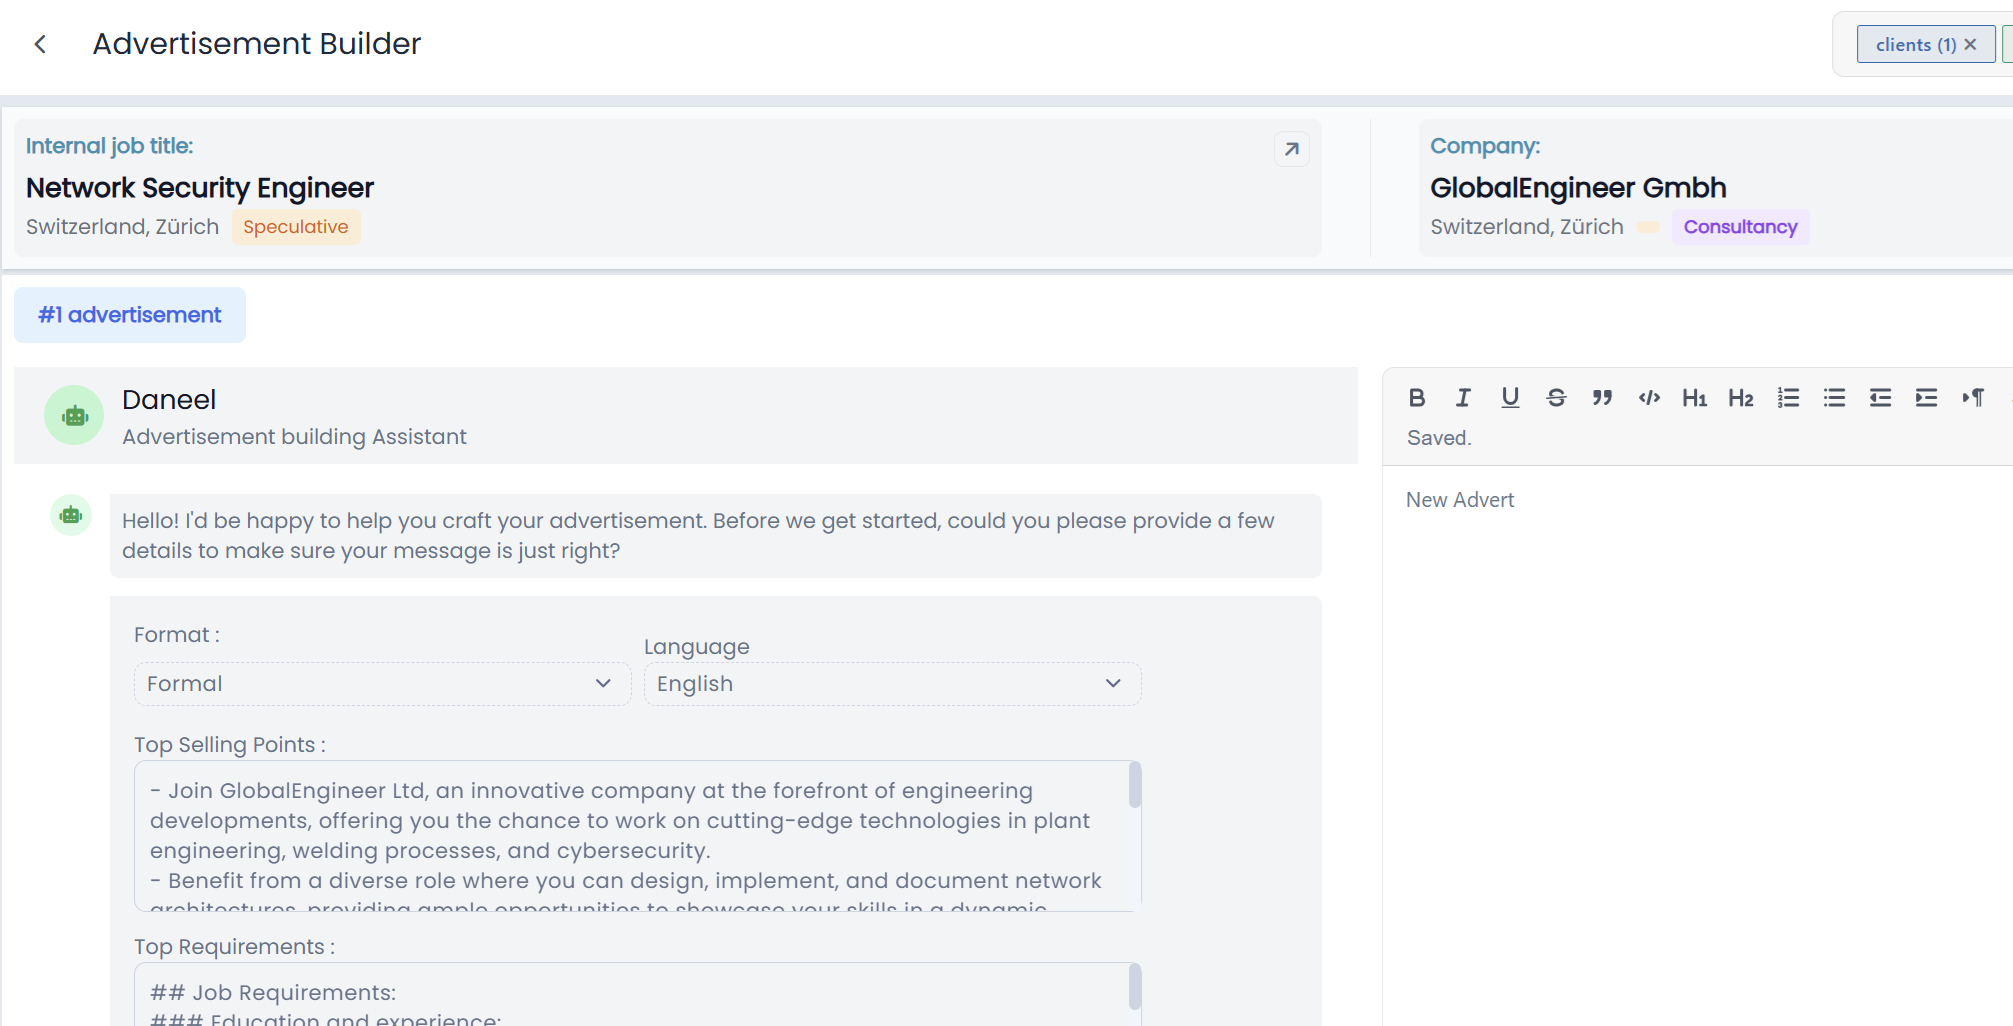This screenshot has height=1026, width=2013.
Task: Click inside the Top Selling Points text area
Action: coord(630,835)
